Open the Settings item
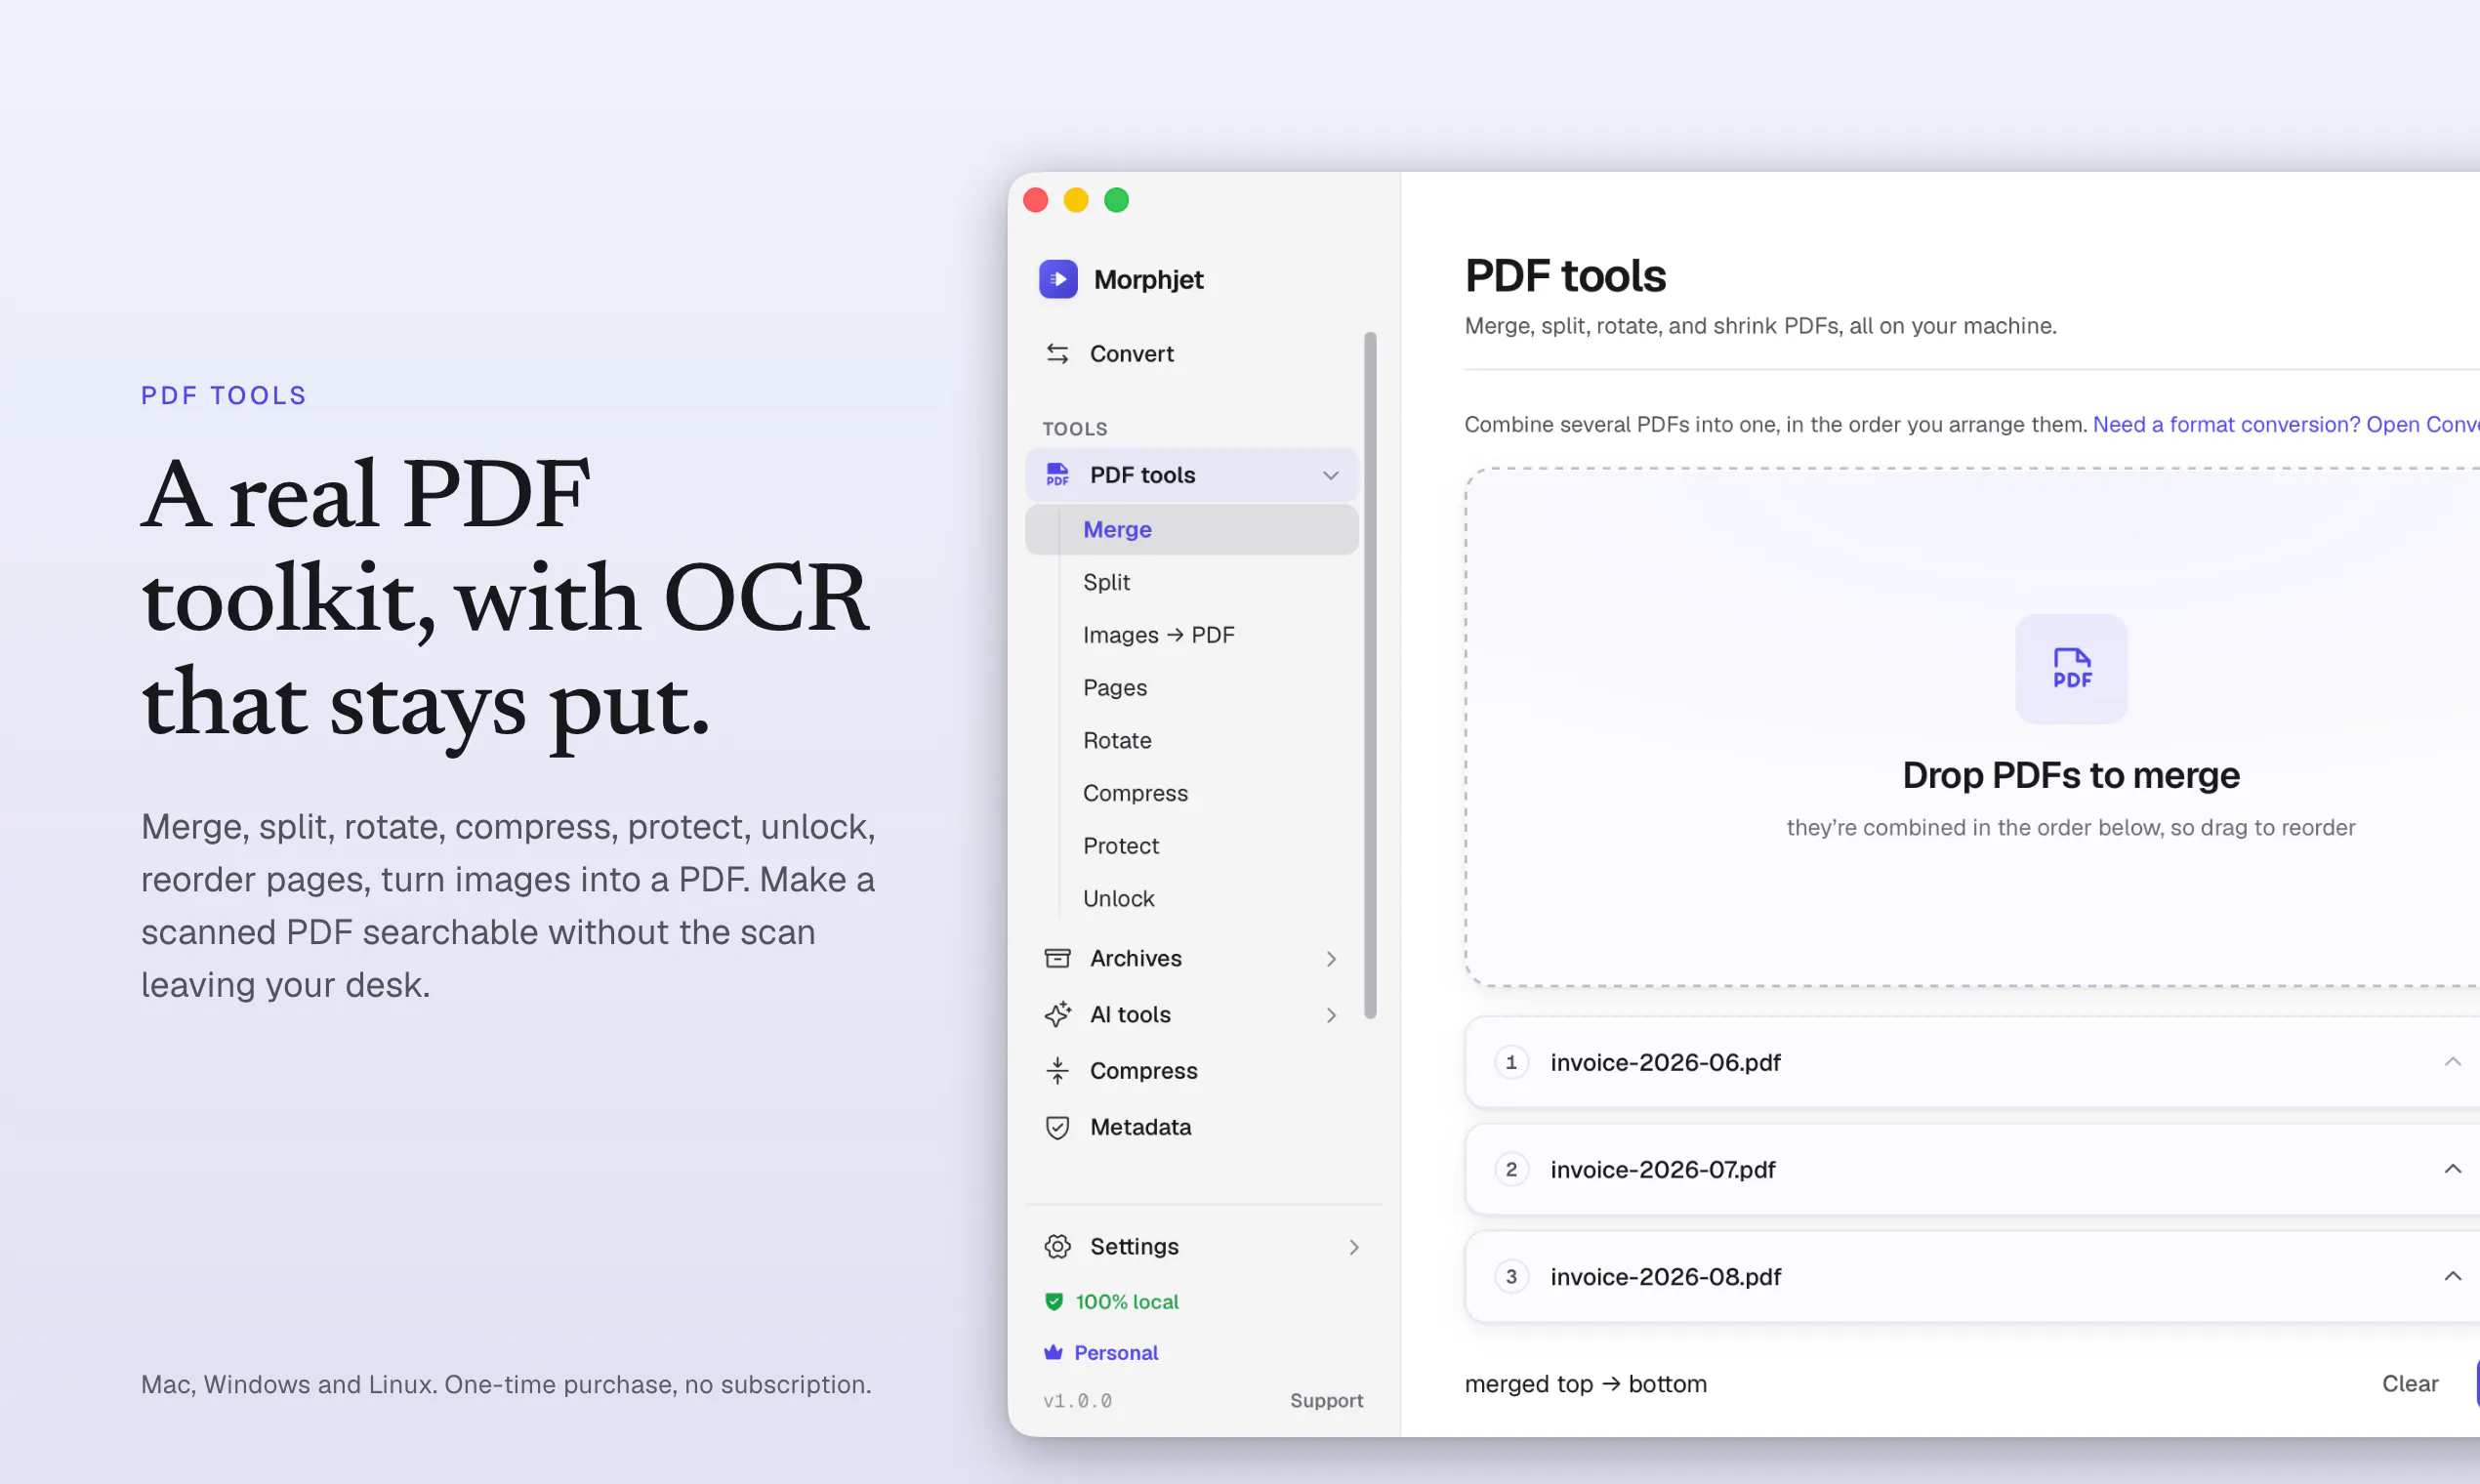This screenshot has width=2480, height=1484. 1203,1246
